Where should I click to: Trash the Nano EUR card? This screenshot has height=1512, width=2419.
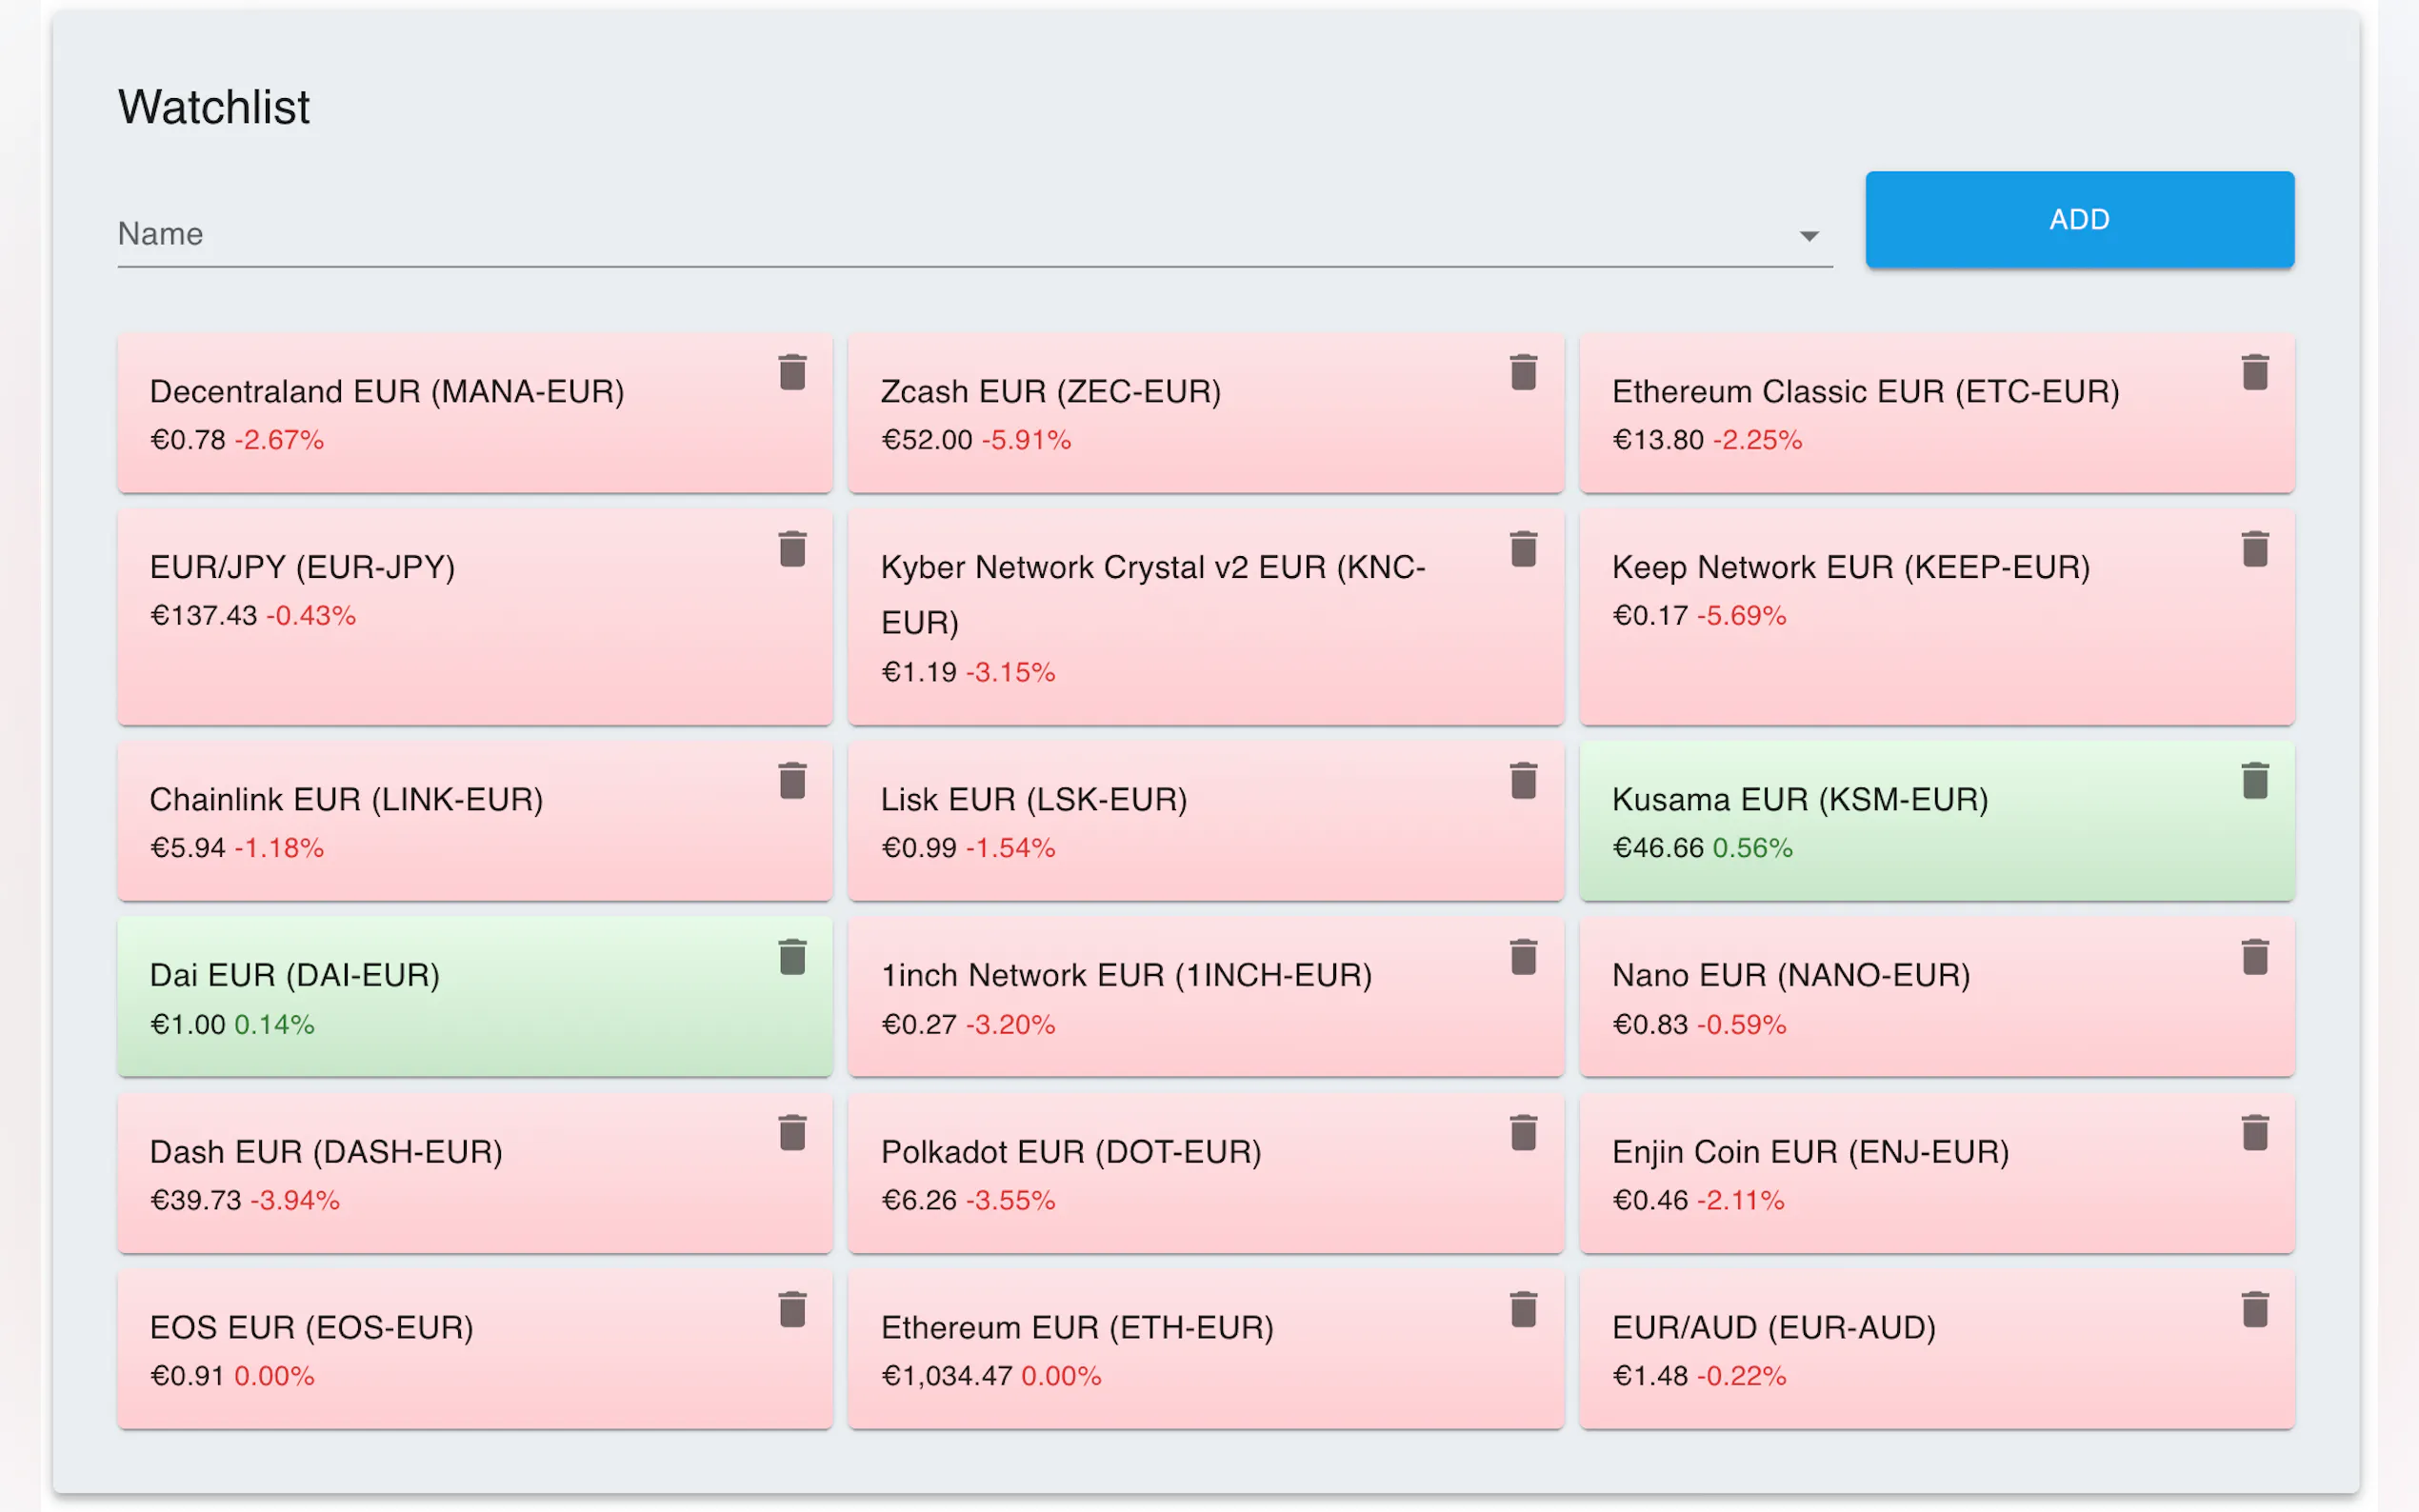coord(2255,957)
